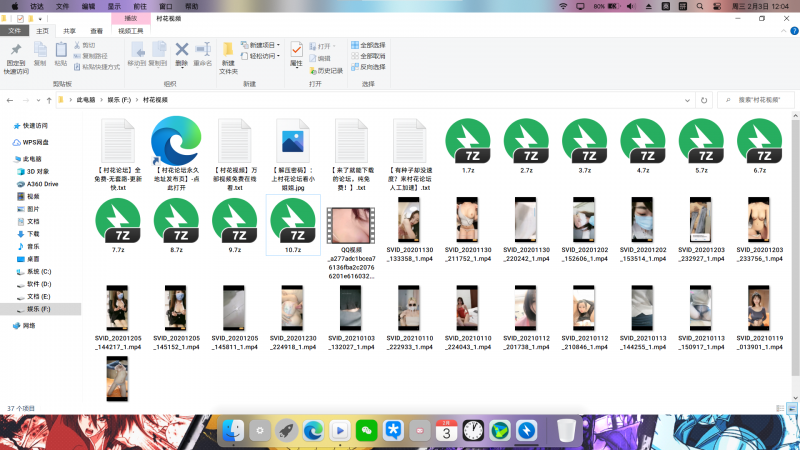Open WeChat from the dock

click(366, 429)
